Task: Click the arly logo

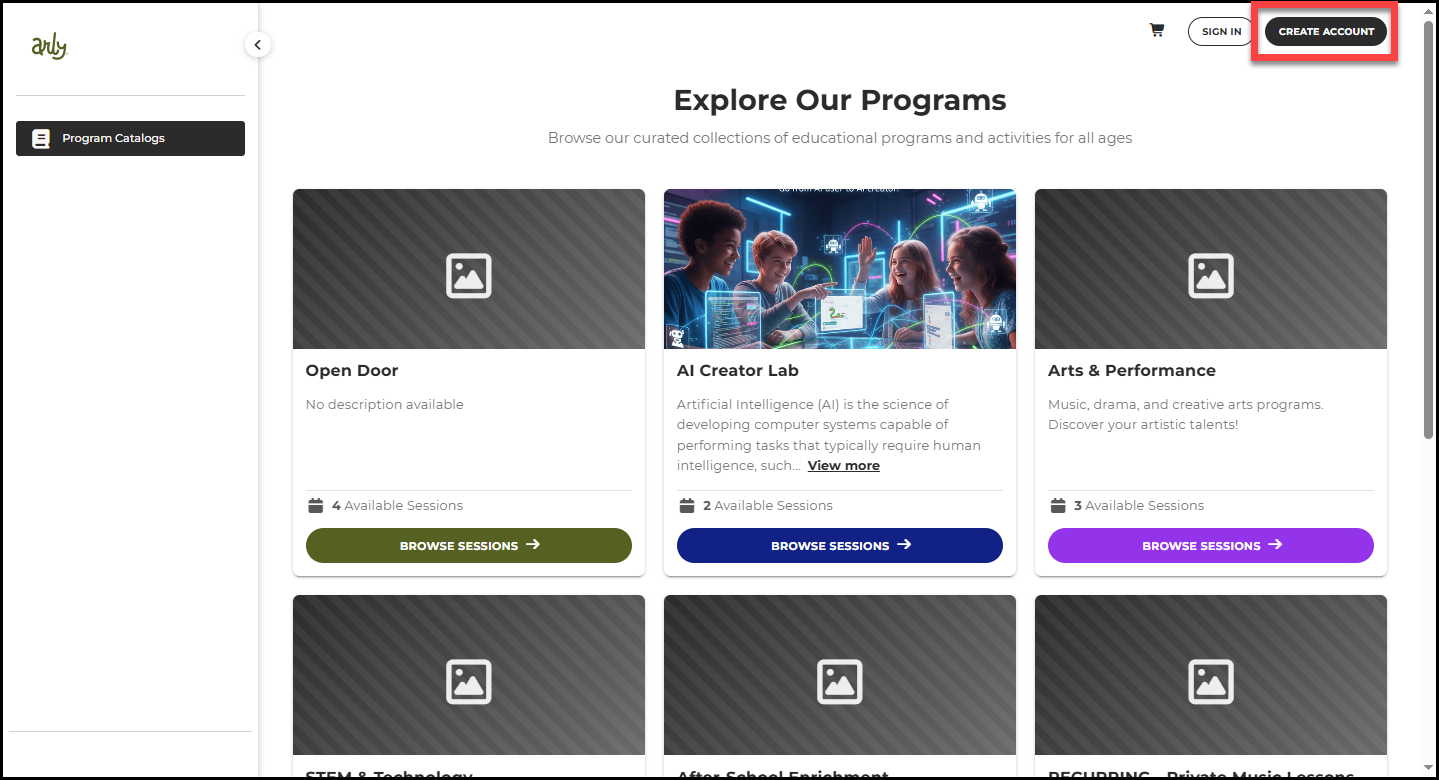Action: 49,46
